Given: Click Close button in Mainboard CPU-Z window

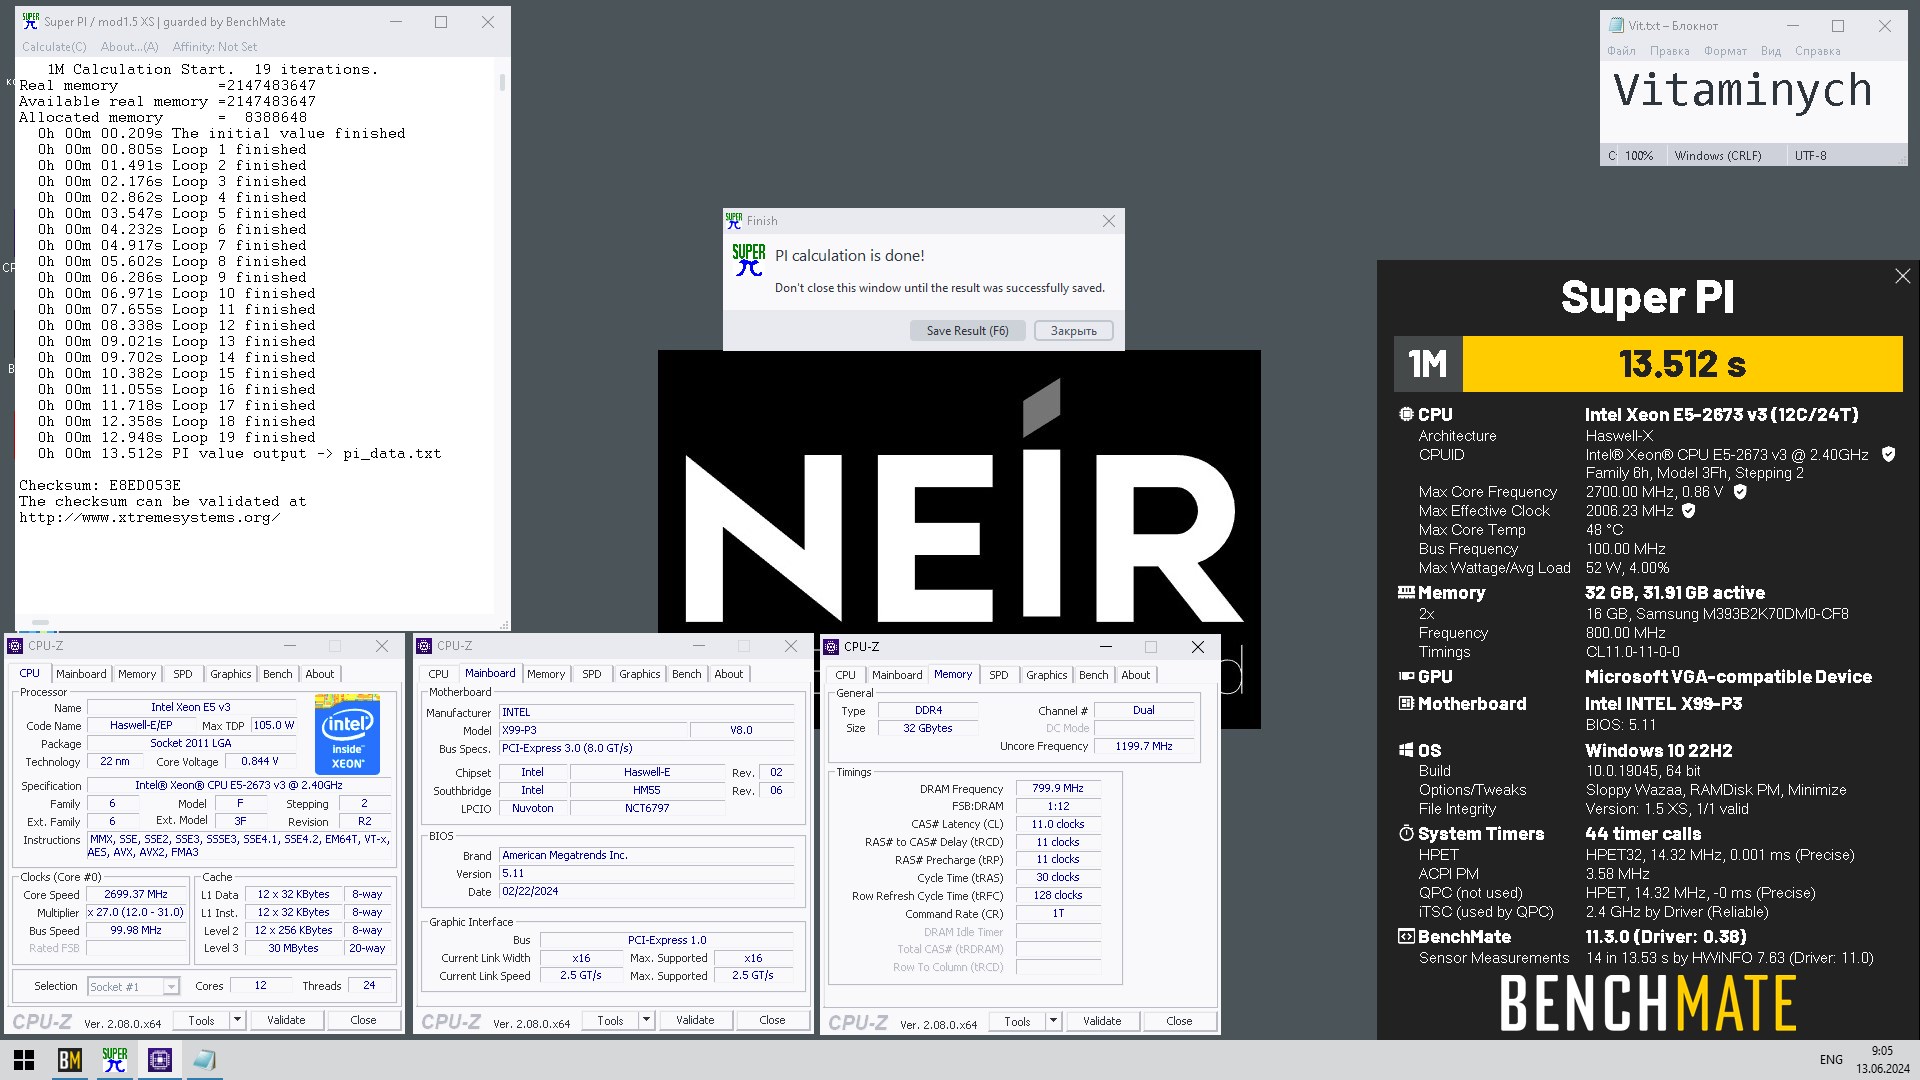Looking at the screenshot, I should pos(772,1020).
